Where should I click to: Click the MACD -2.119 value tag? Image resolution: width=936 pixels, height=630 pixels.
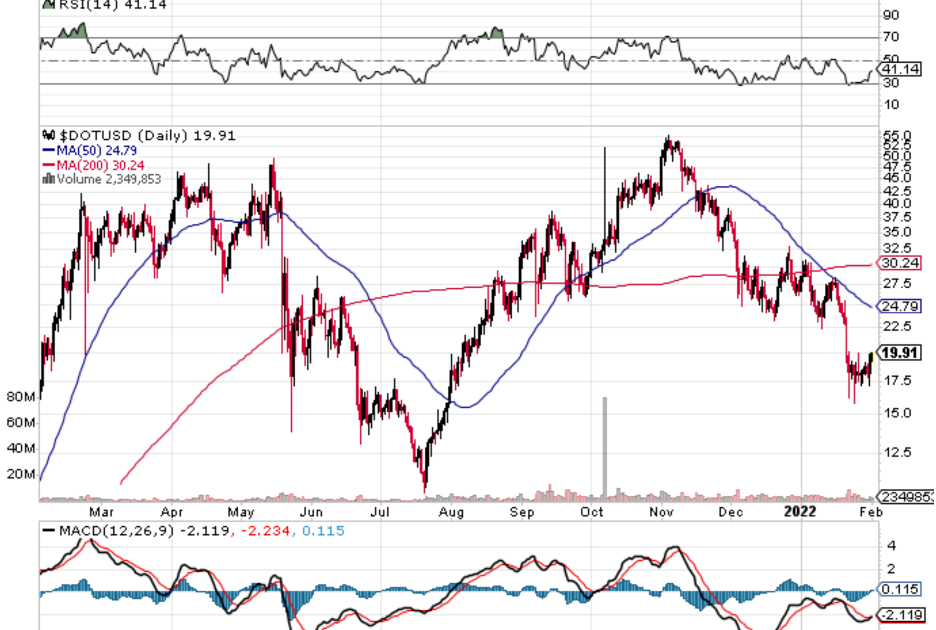coord(899,613)
